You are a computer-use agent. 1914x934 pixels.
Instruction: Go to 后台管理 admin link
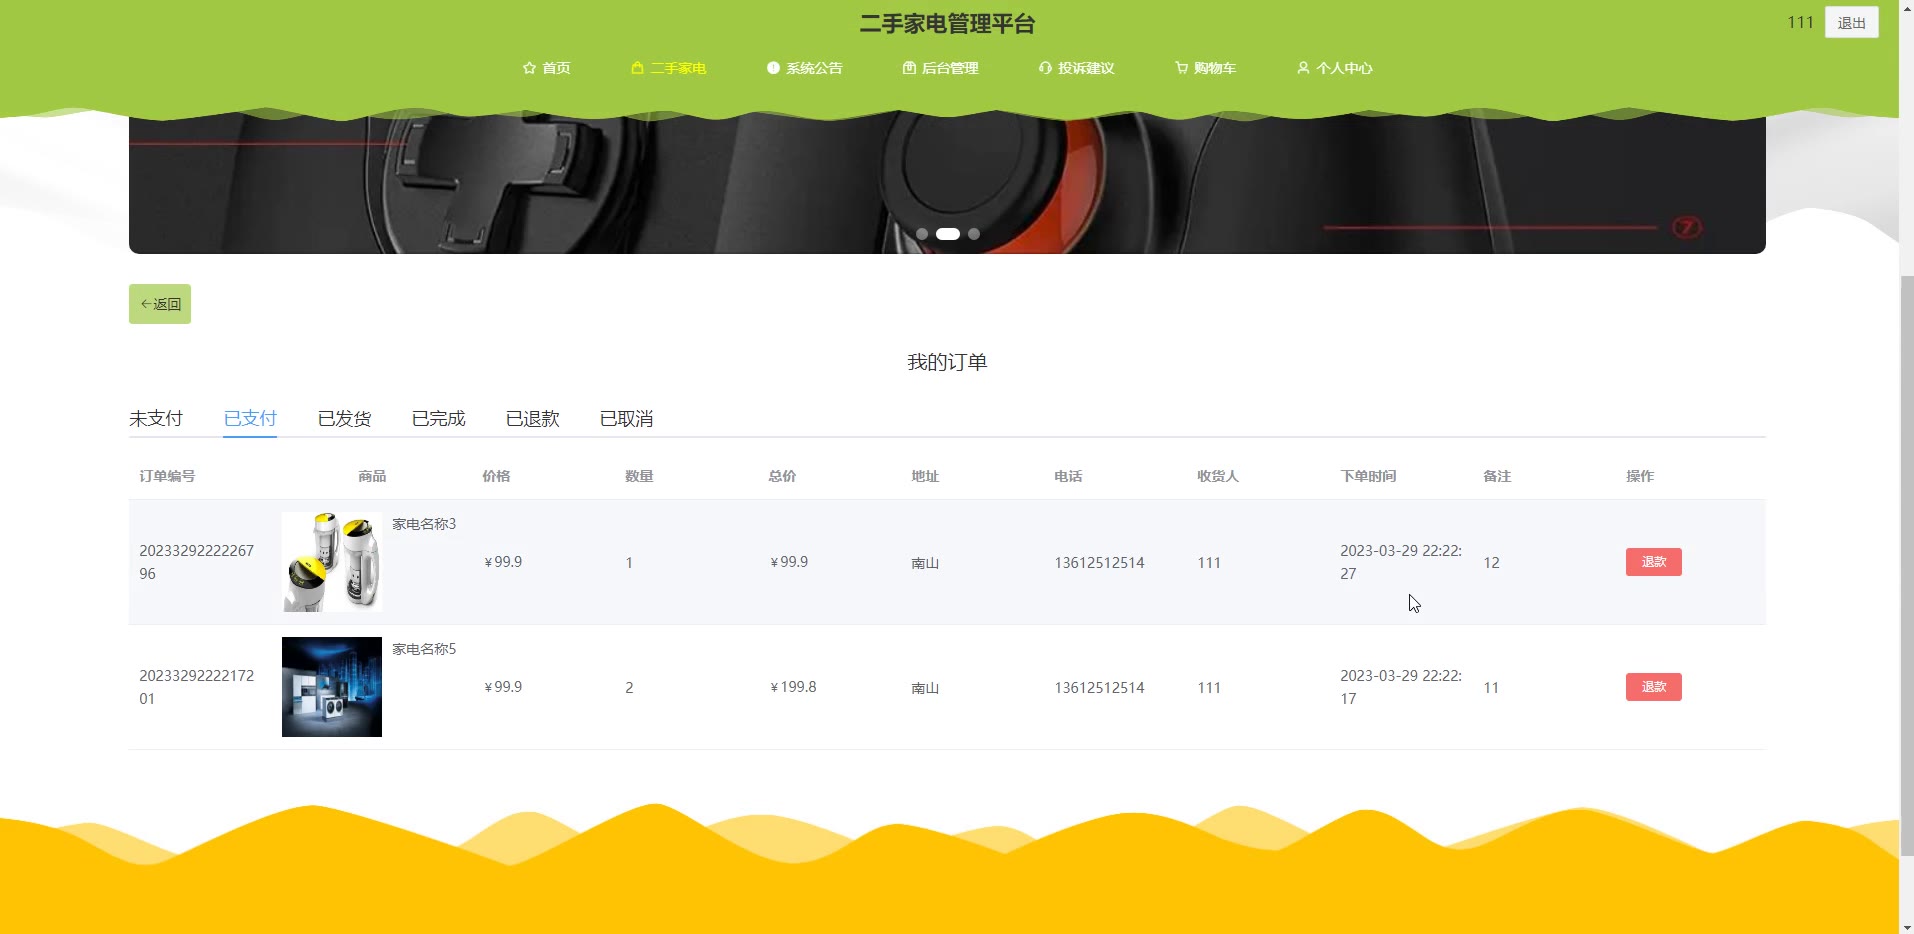pyautogui.click(x=940, y=68)
